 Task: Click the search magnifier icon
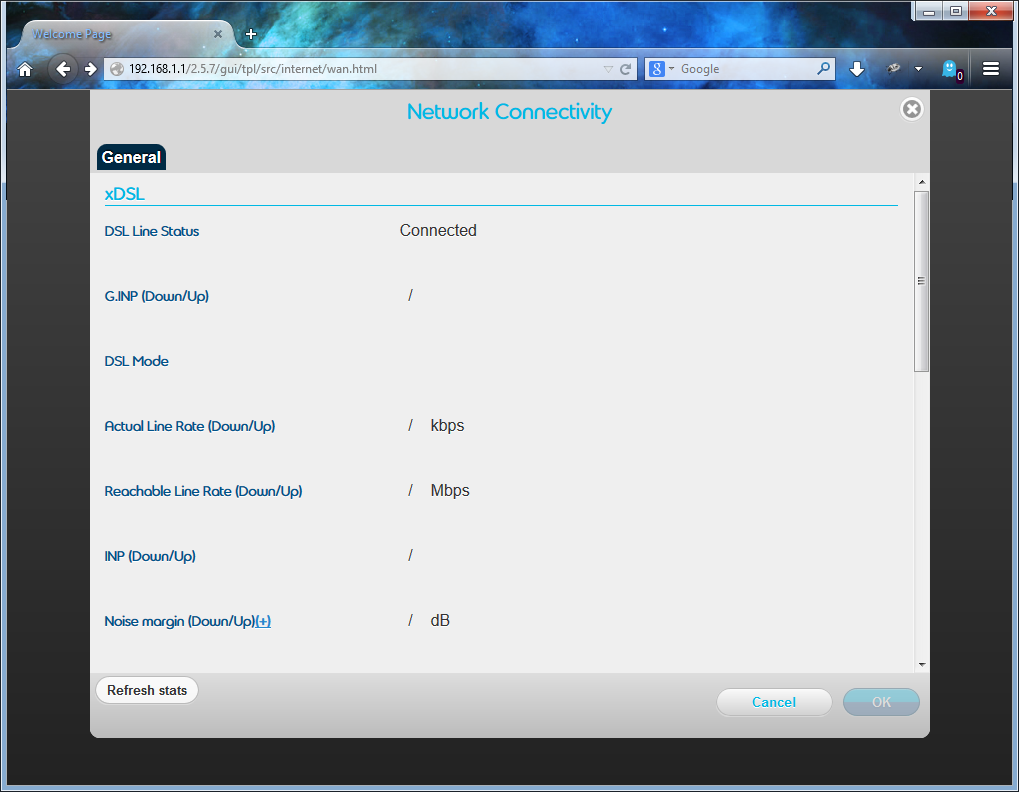[823, 69]
